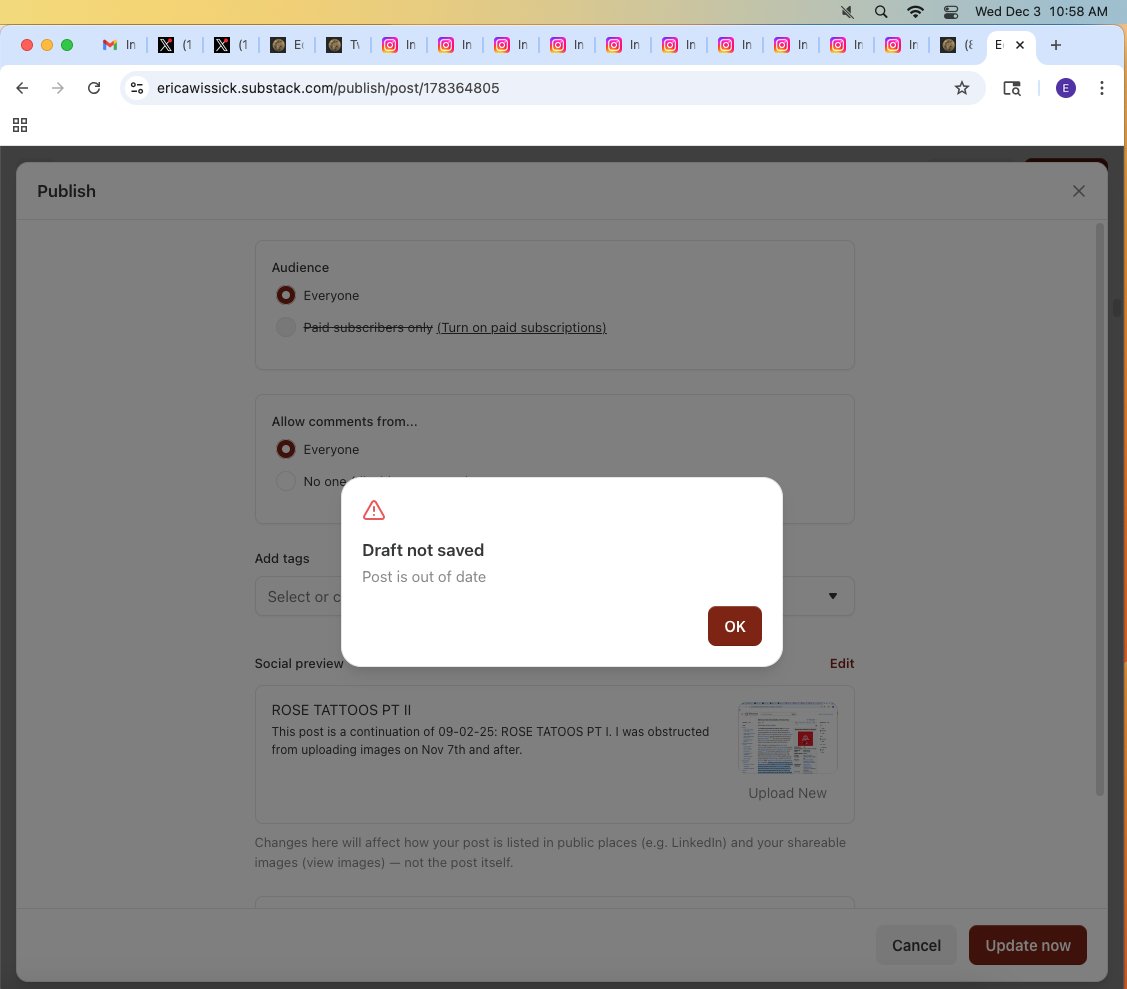Open Chrome three-dot menu

pos(1101,88)
